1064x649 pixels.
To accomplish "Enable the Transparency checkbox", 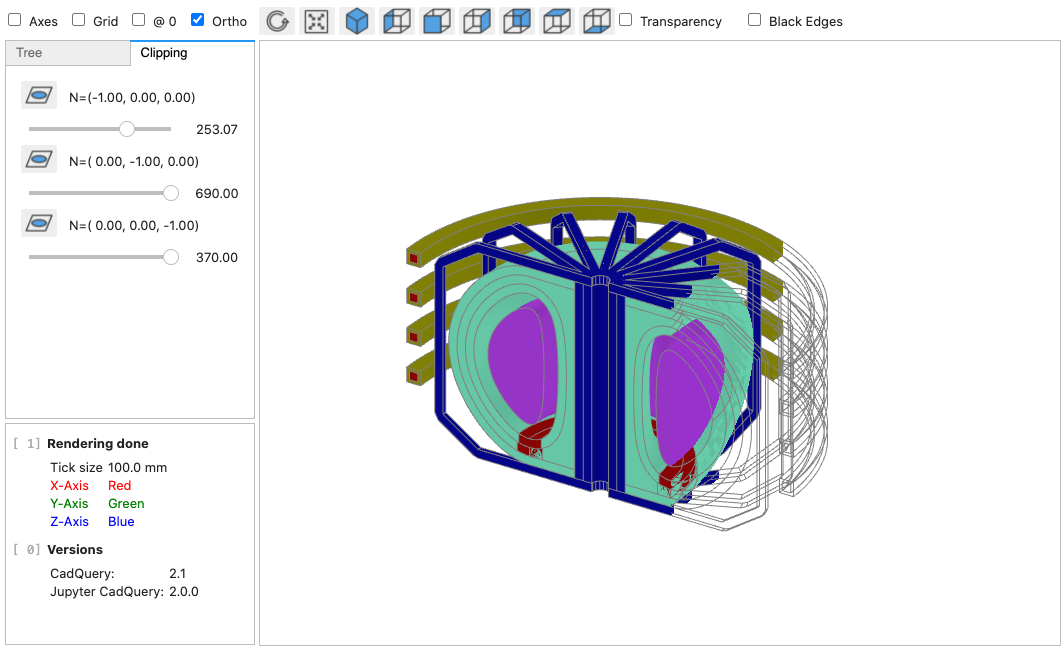I will coord(626,20).
